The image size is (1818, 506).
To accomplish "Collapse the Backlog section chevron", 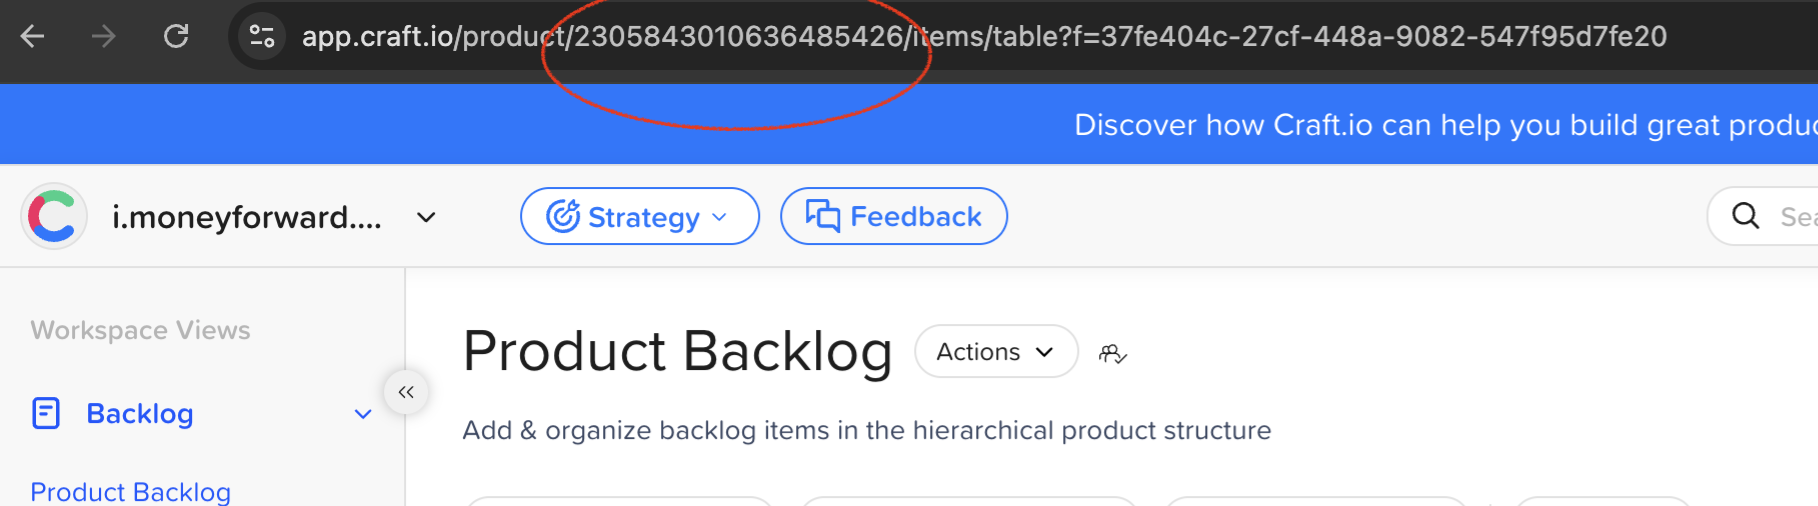I will [363, 414].
